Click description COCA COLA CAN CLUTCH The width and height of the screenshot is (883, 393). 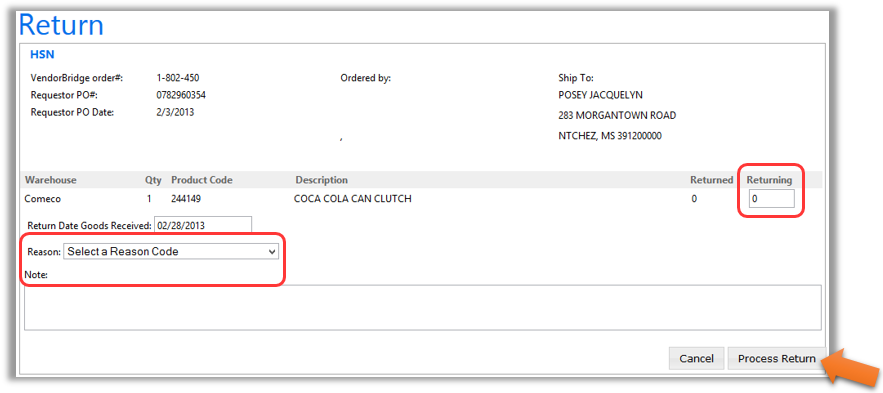[x=353, y=199]
